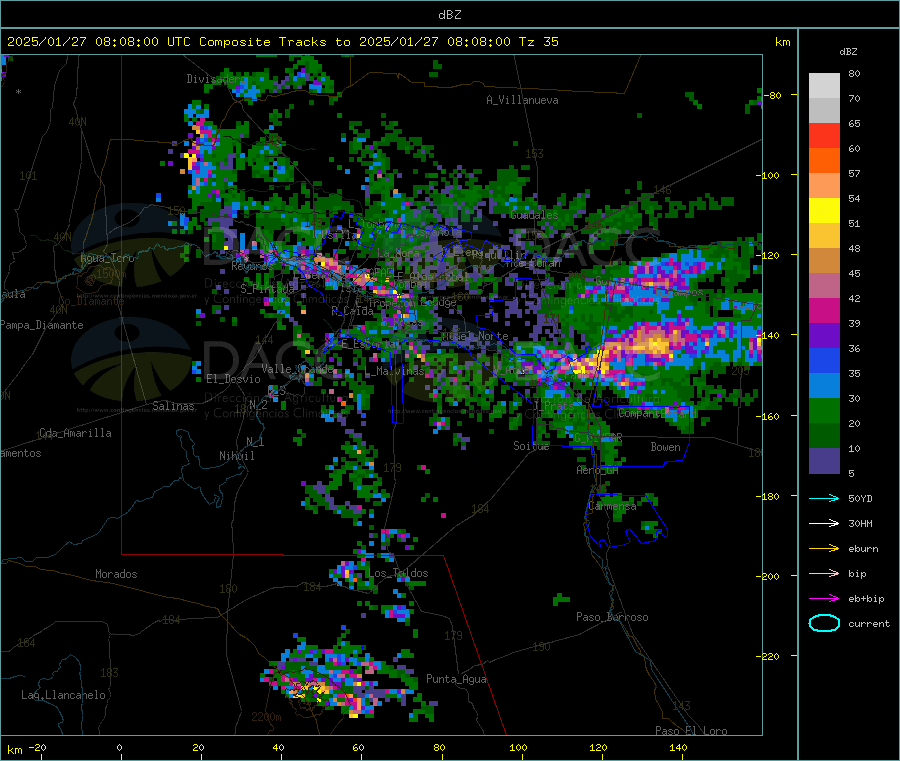Click the 'Pampa_Diamante' map label
This screenshot has width=900, height=761.
41,325
